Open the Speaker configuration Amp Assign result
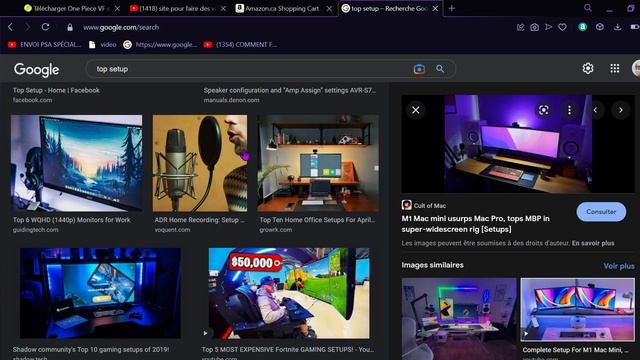The width and height of the screenshot is (640, 360). pyautogui.click(x=290, y=90)
